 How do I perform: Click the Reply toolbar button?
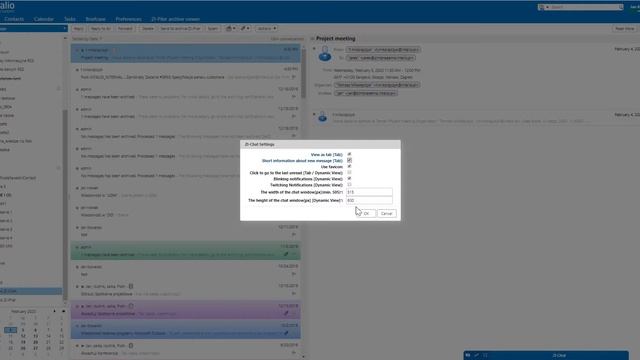click(78, 29)
